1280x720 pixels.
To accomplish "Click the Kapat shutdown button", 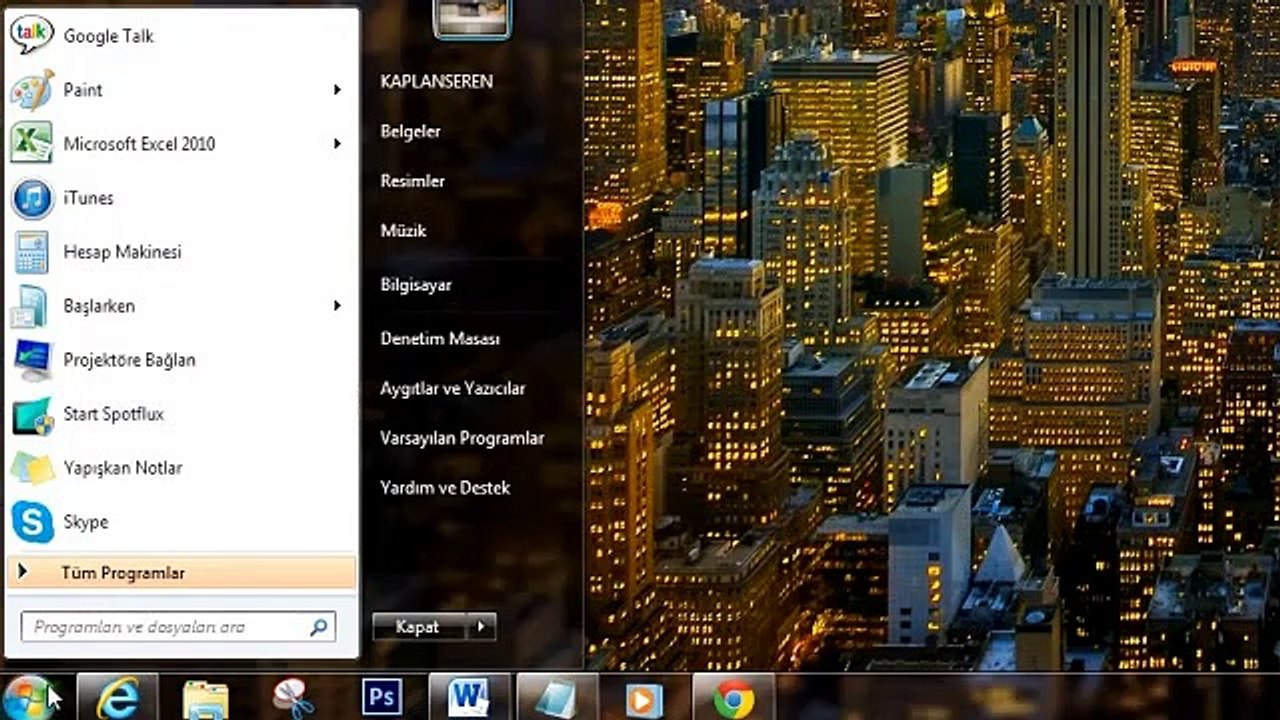I will pos(419,627).
